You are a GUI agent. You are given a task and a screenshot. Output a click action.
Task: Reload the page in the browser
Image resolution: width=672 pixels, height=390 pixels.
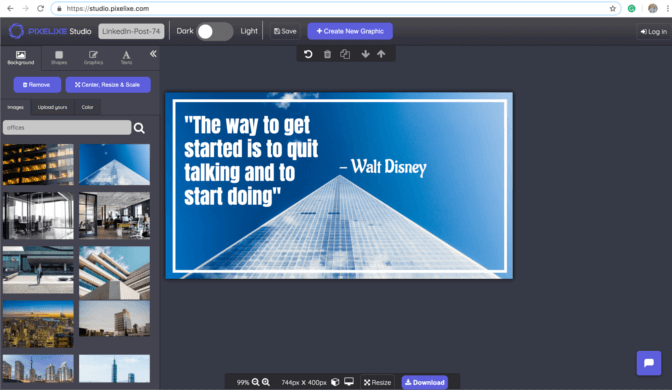click(40, 8)
